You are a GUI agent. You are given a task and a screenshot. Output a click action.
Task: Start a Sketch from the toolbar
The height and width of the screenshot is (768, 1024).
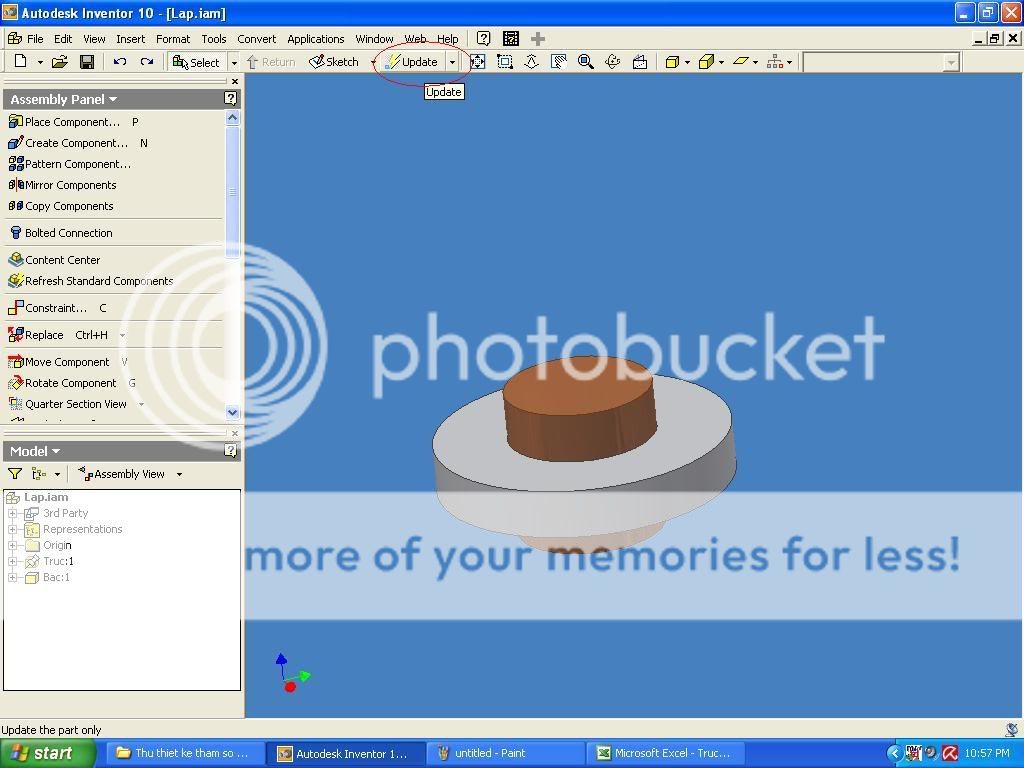point(334,62)
